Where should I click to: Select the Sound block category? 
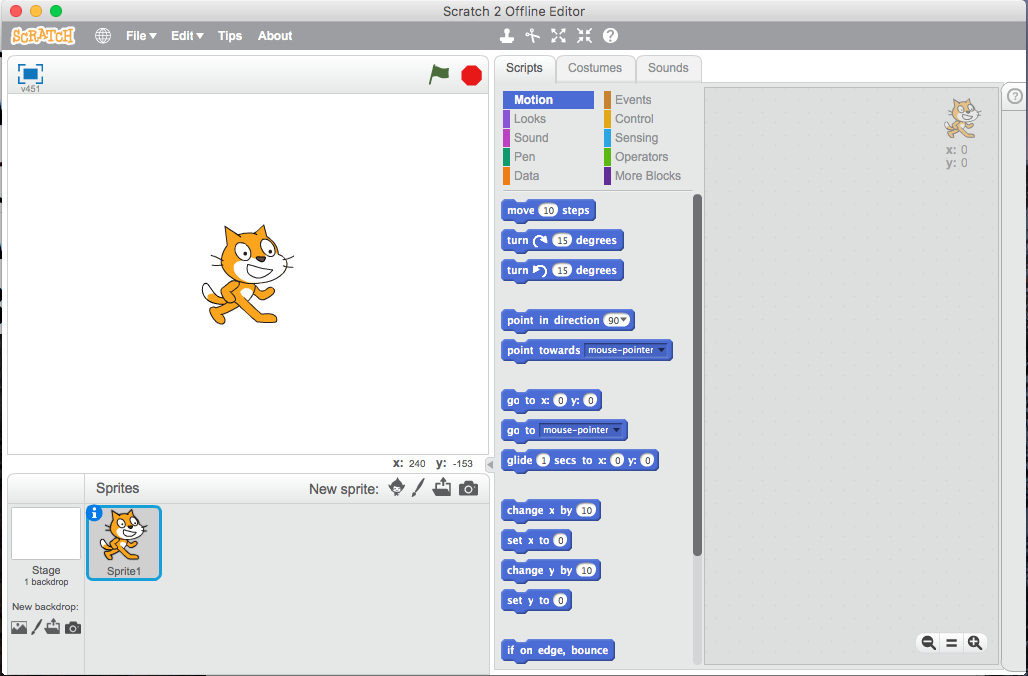[531, 138]
